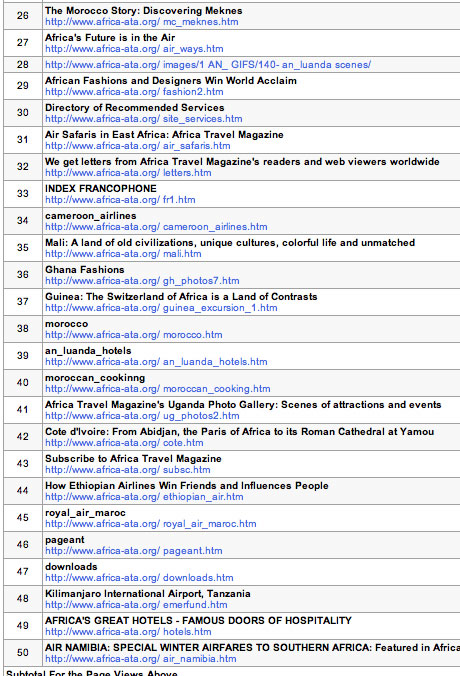Click 'Subtotal For the Page Views Above' text

92,673
